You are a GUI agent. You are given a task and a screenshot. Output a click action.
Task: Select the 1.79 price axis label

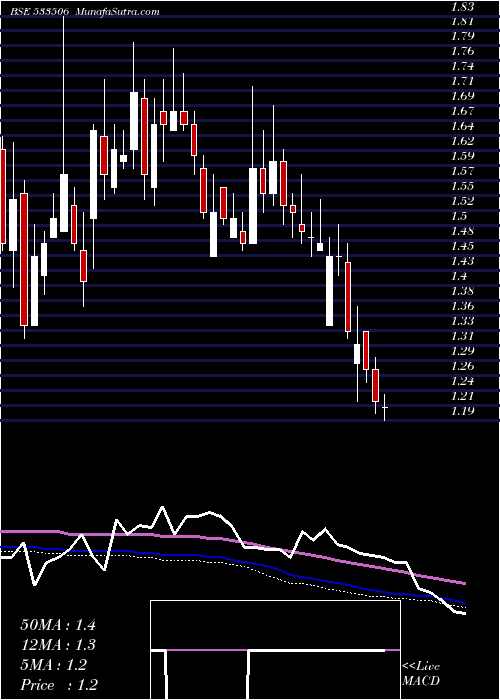[x=462, y=36]
